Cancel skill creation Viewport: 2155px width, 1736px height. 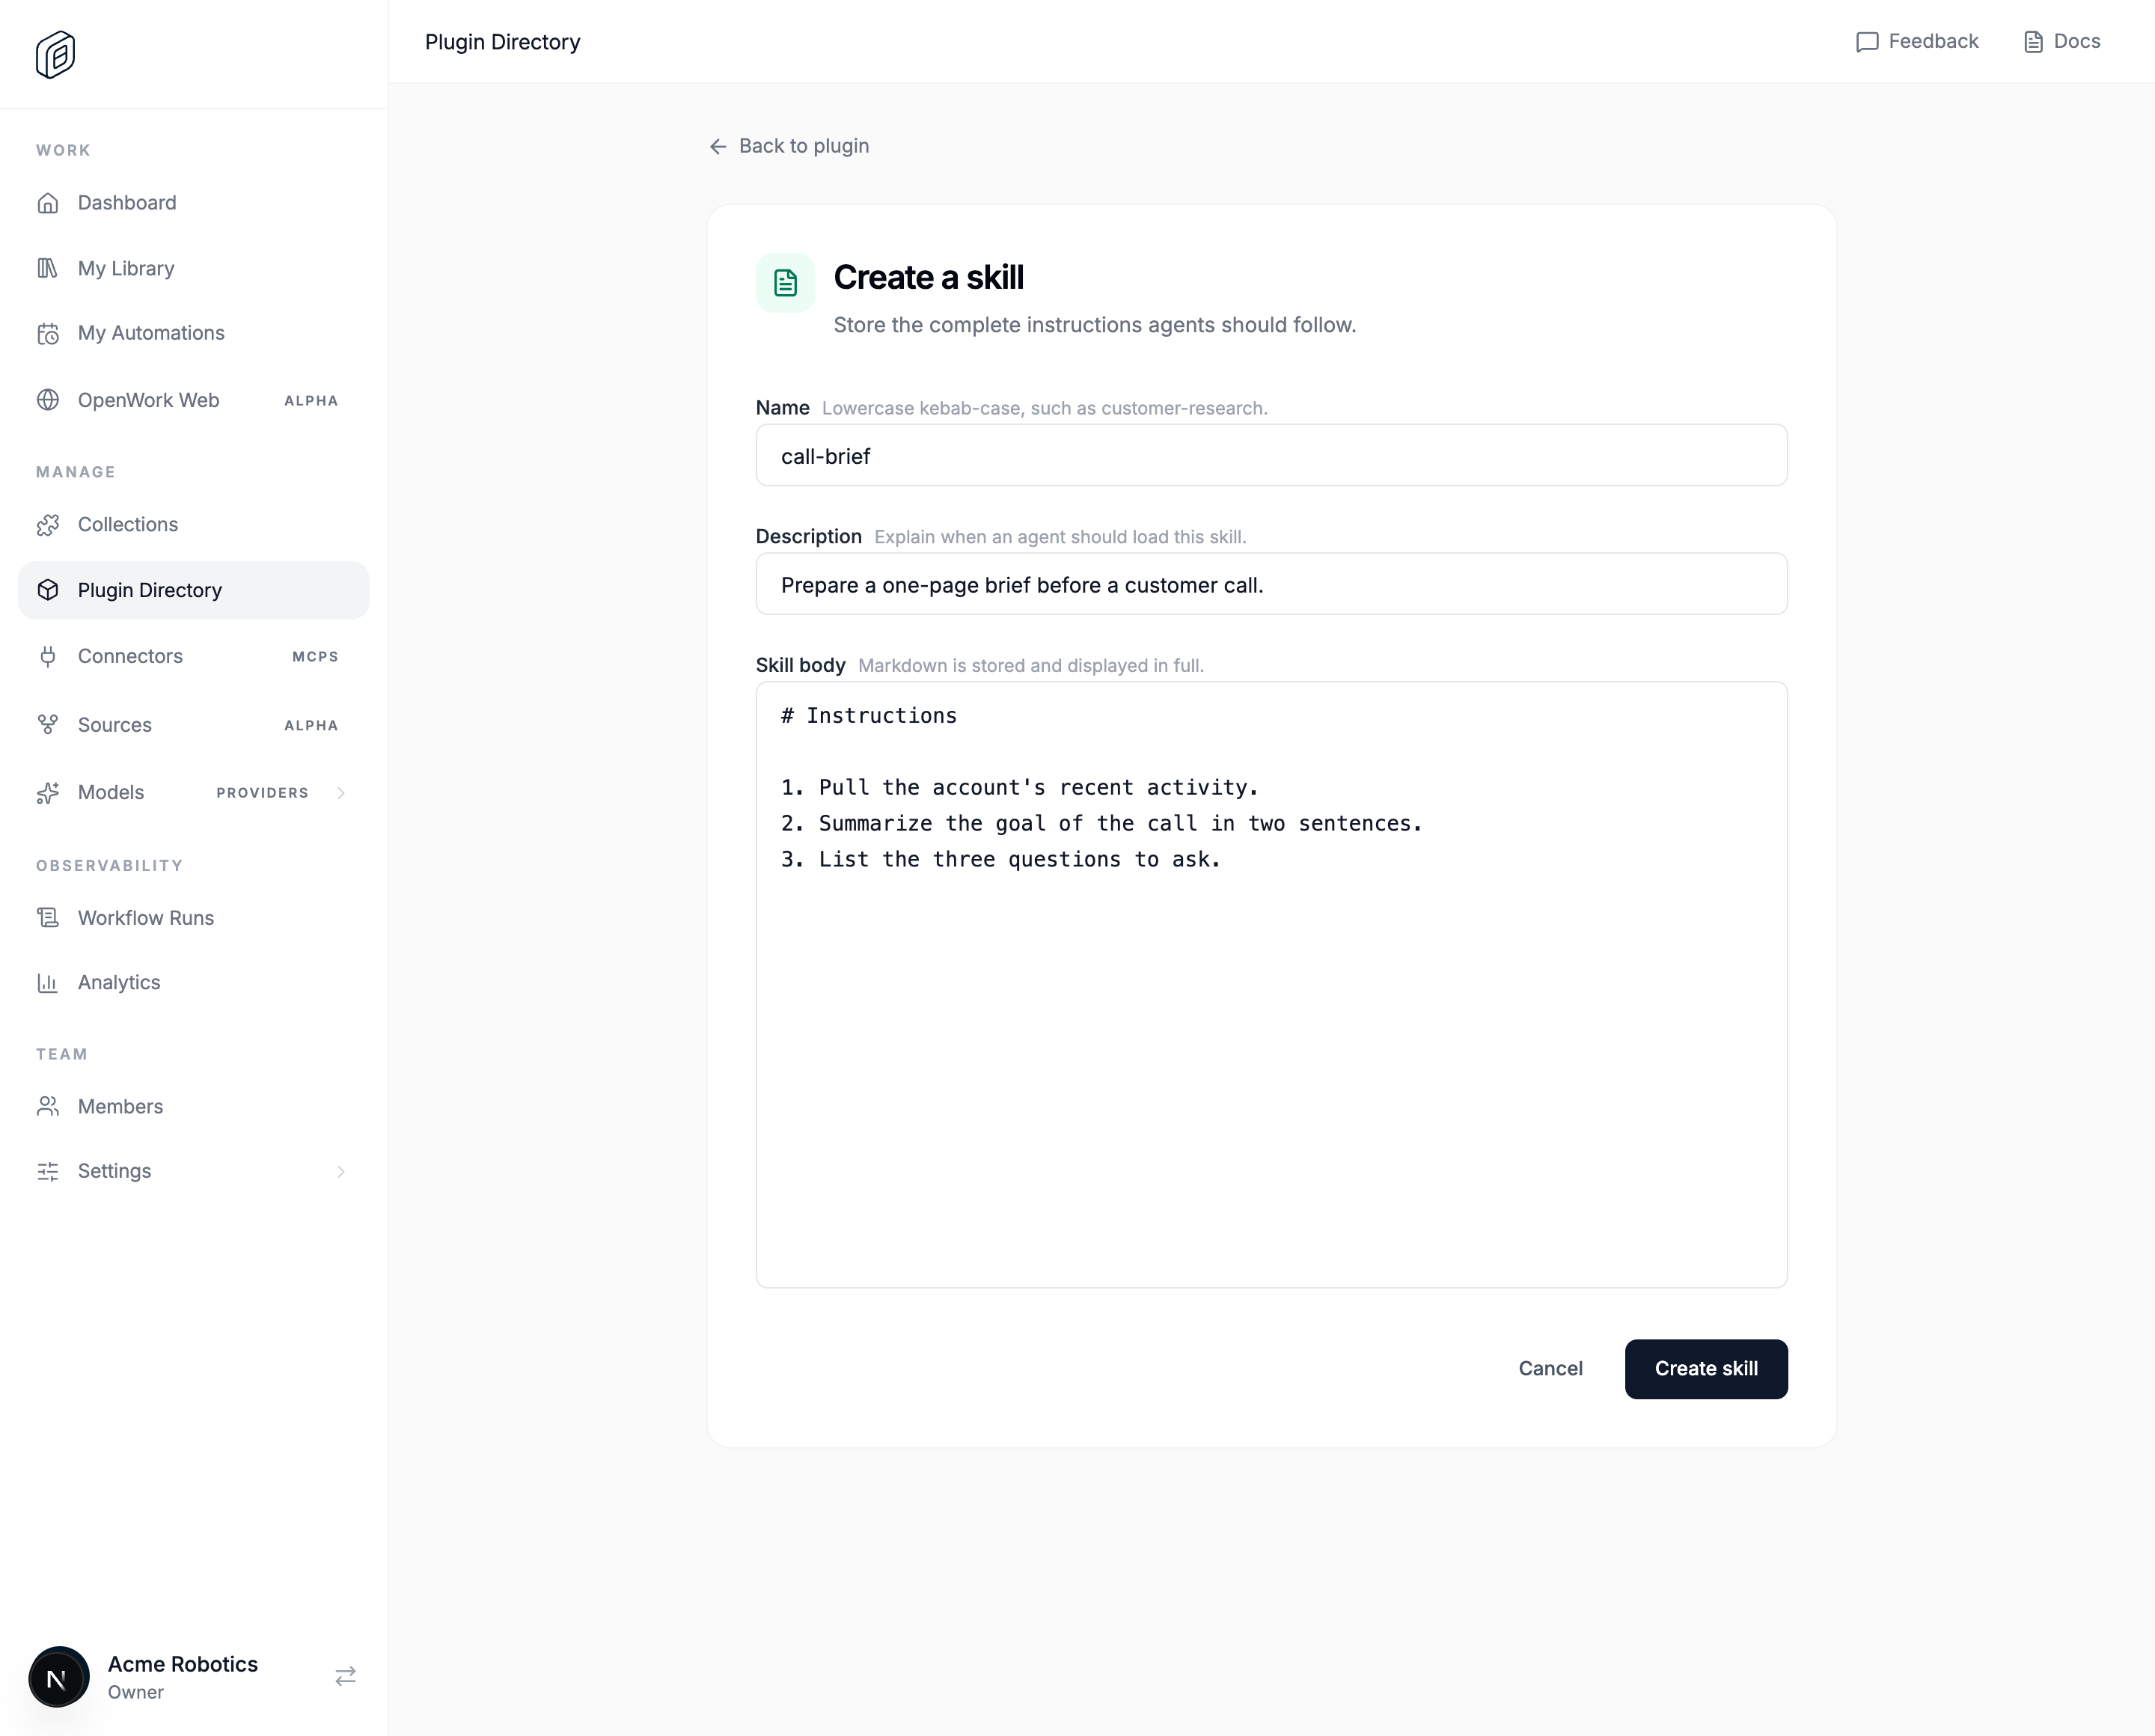(1550, 1369)
